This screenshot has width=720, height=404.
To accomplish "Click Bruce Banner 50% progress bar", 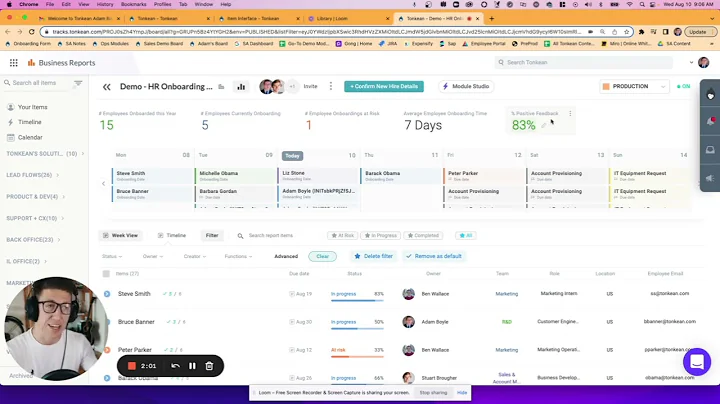I will pyautogui.click(x=357, y=329).
